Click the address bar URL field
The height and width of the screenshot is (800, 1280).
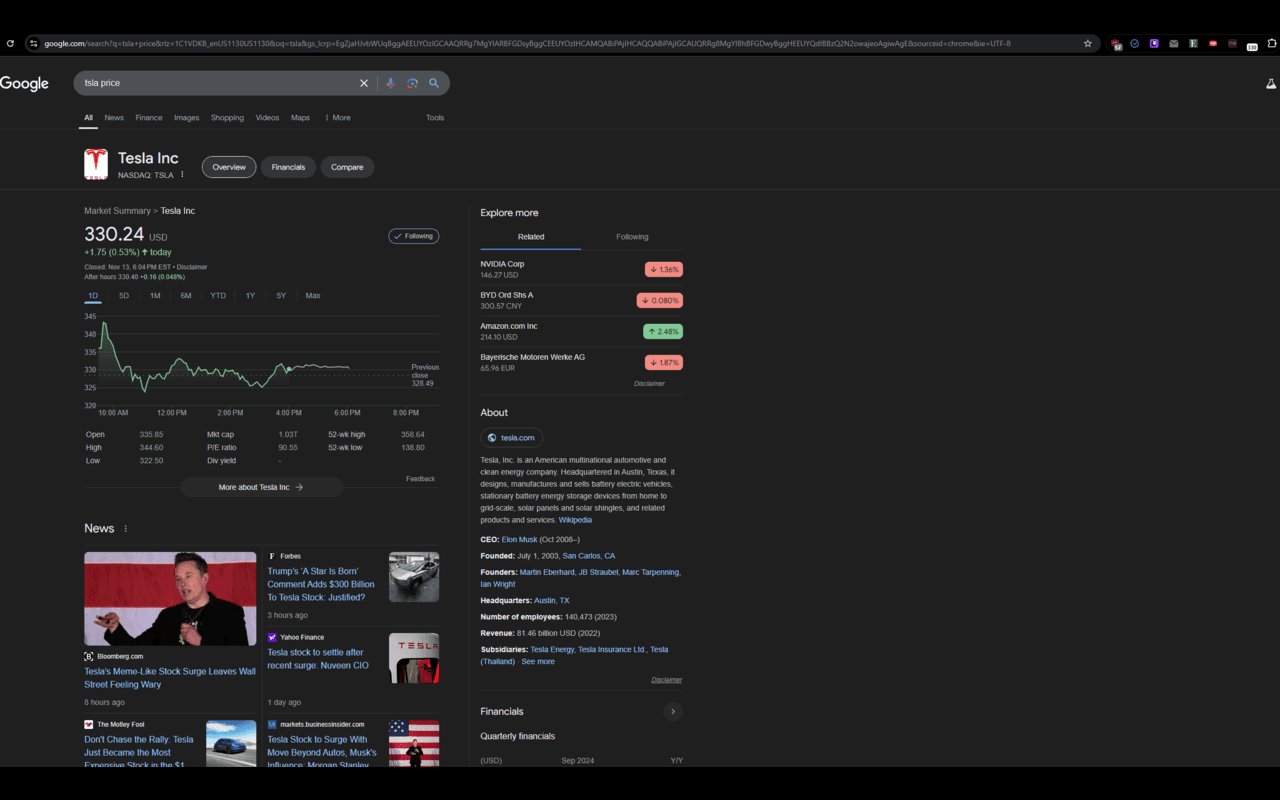(560, 44)
